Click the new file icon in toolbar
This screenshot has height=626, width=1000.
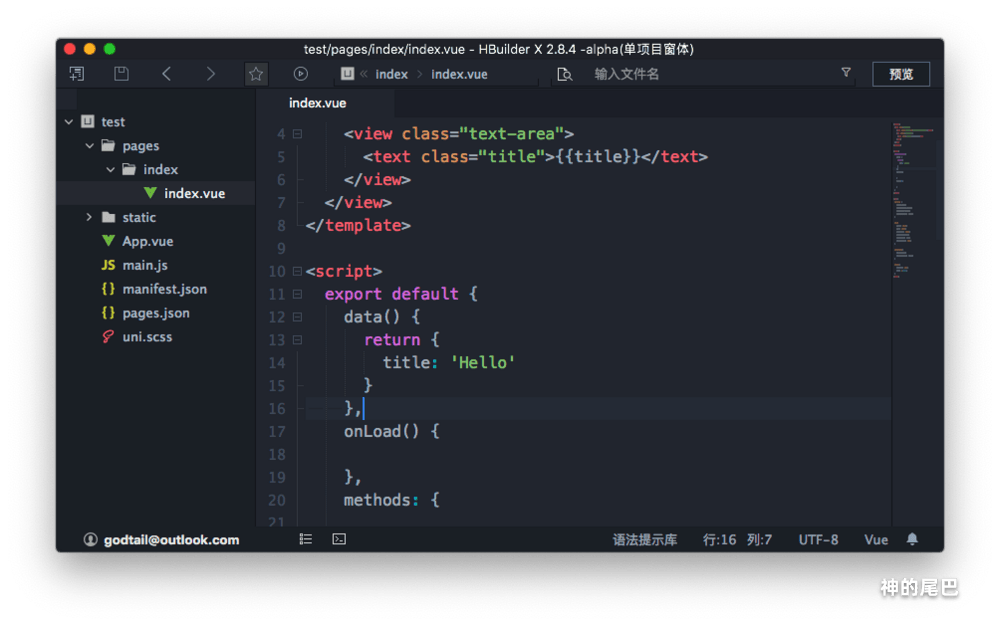pyautogui.click(x=77, y=74)
